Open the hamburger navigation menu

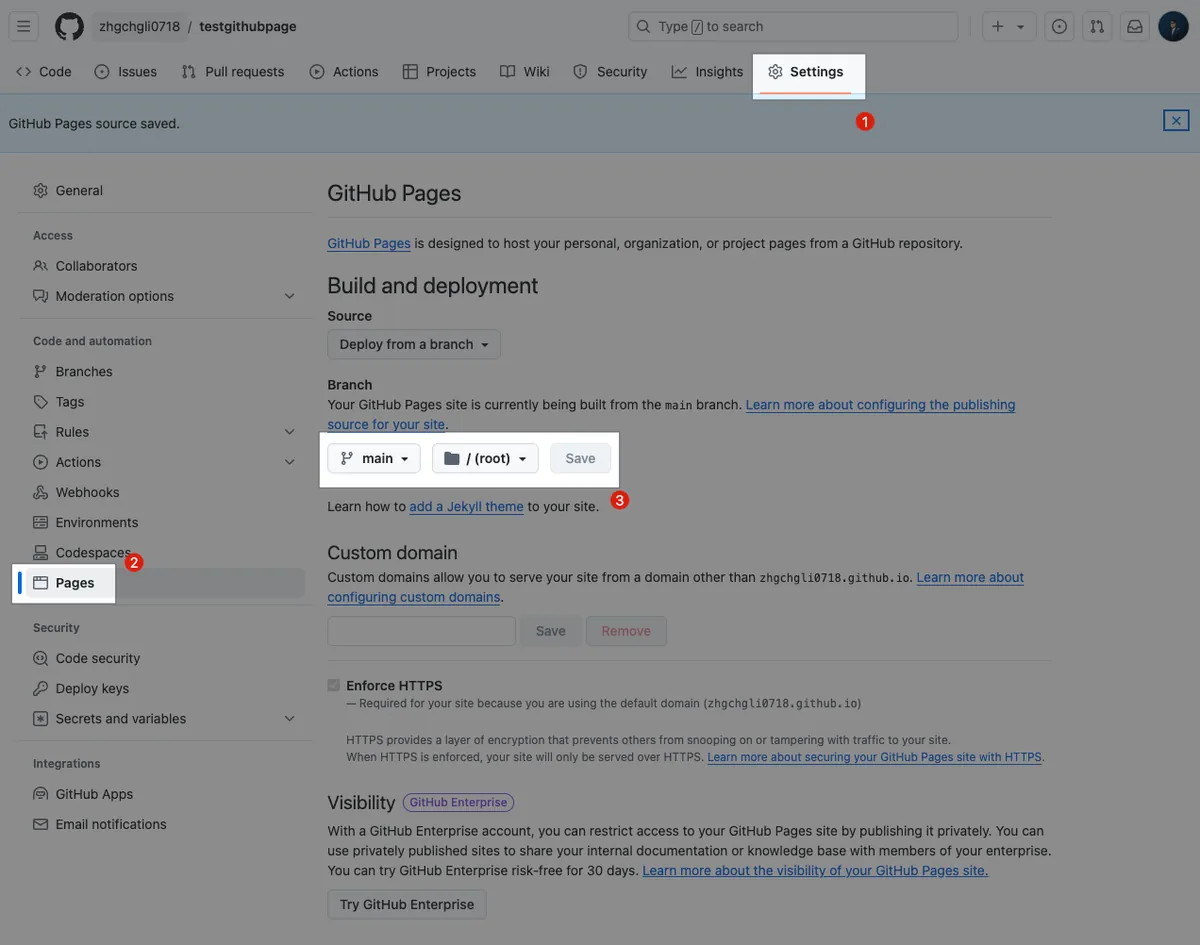26,27
